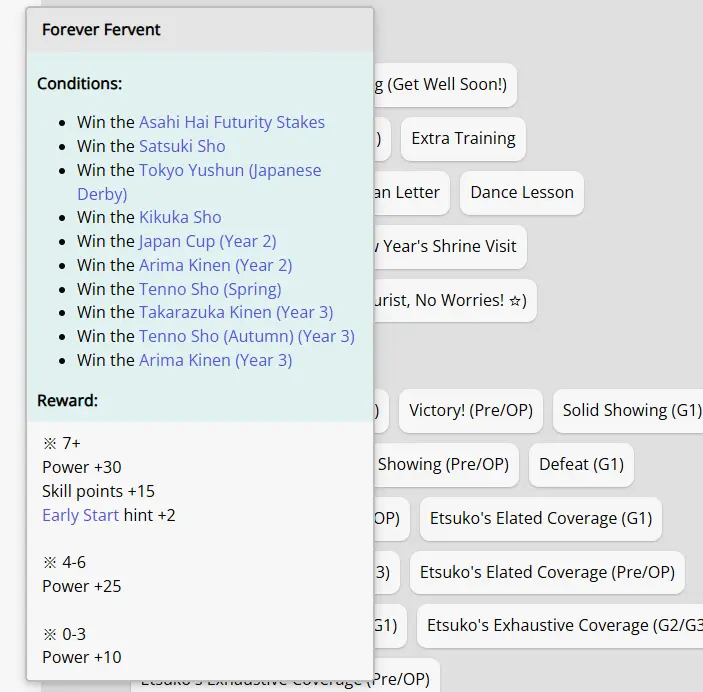Viewport: 703px width, 692px height.
Task: Select the Dance Lesson event
Action: tap(522, 193)
